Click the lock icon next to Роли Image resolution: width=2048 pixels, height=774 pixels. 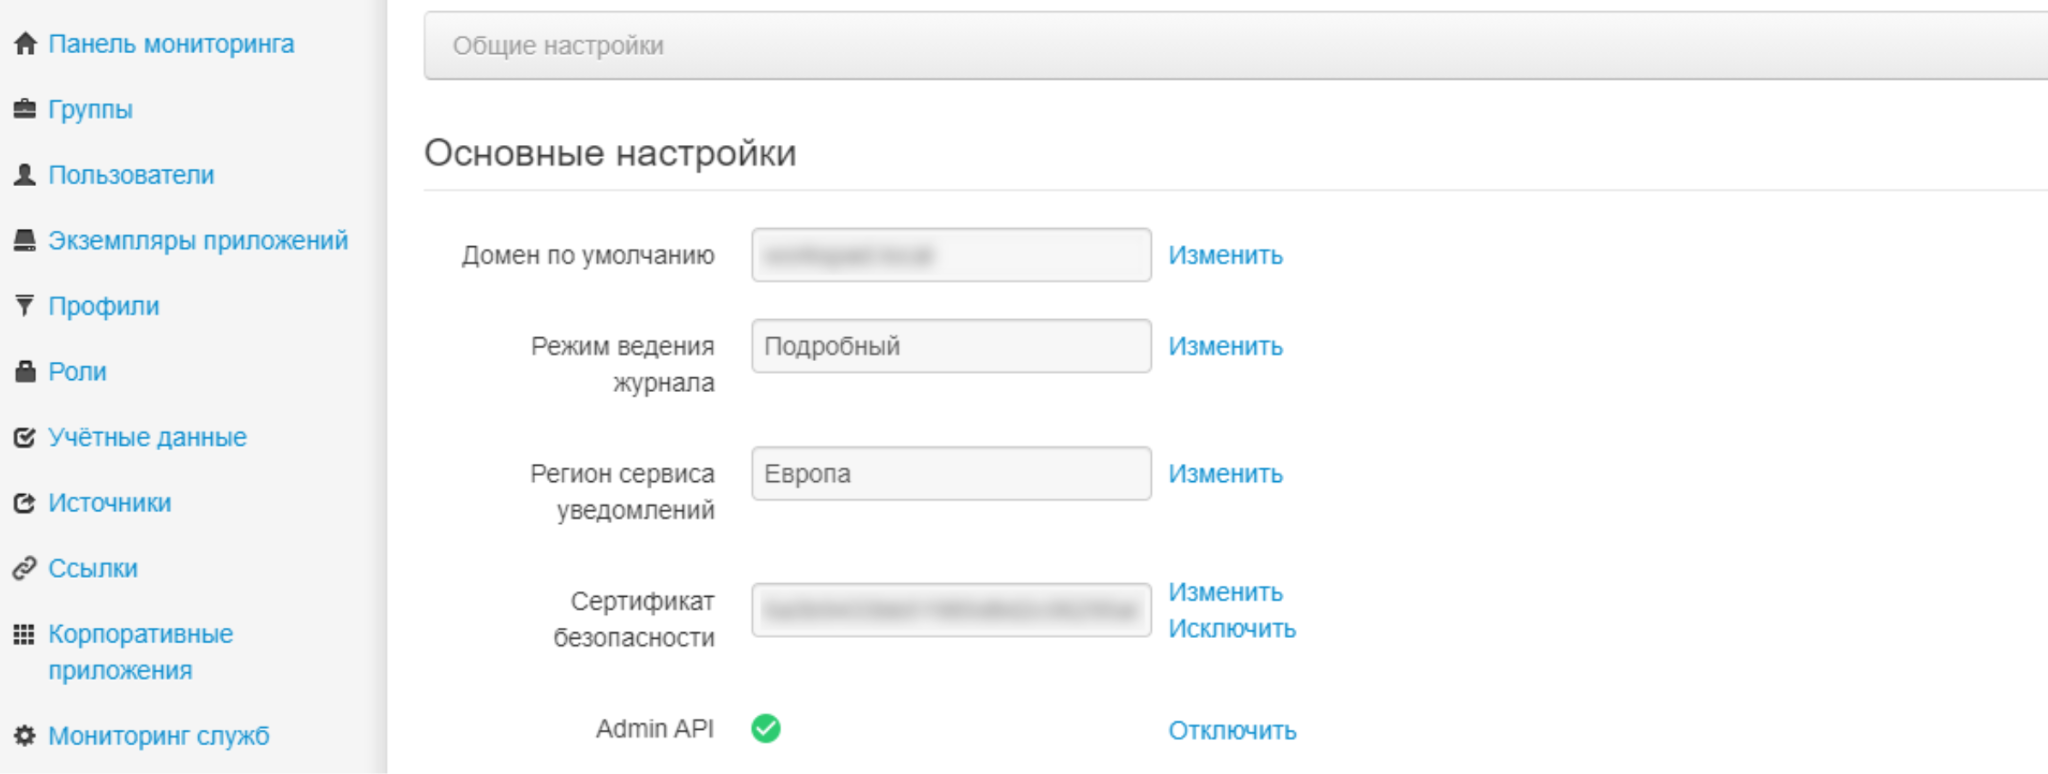coord(25,372)
